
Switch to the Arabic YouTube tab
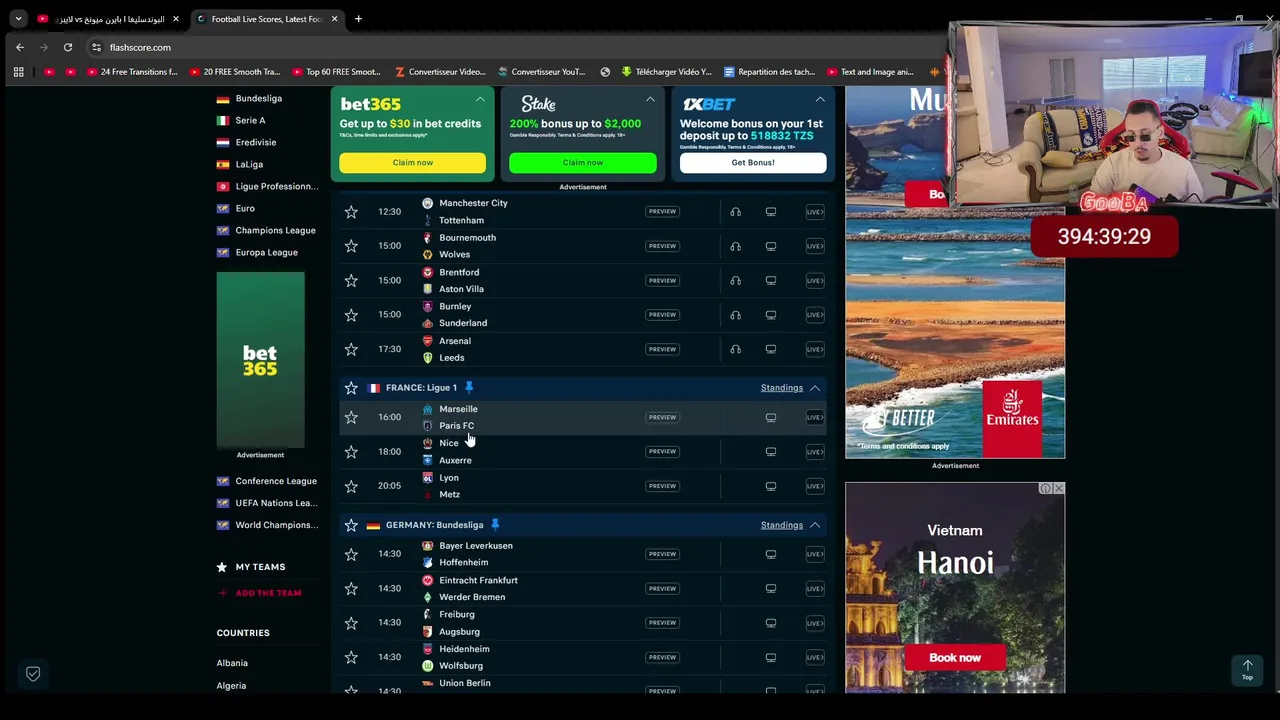coord(107,19)
